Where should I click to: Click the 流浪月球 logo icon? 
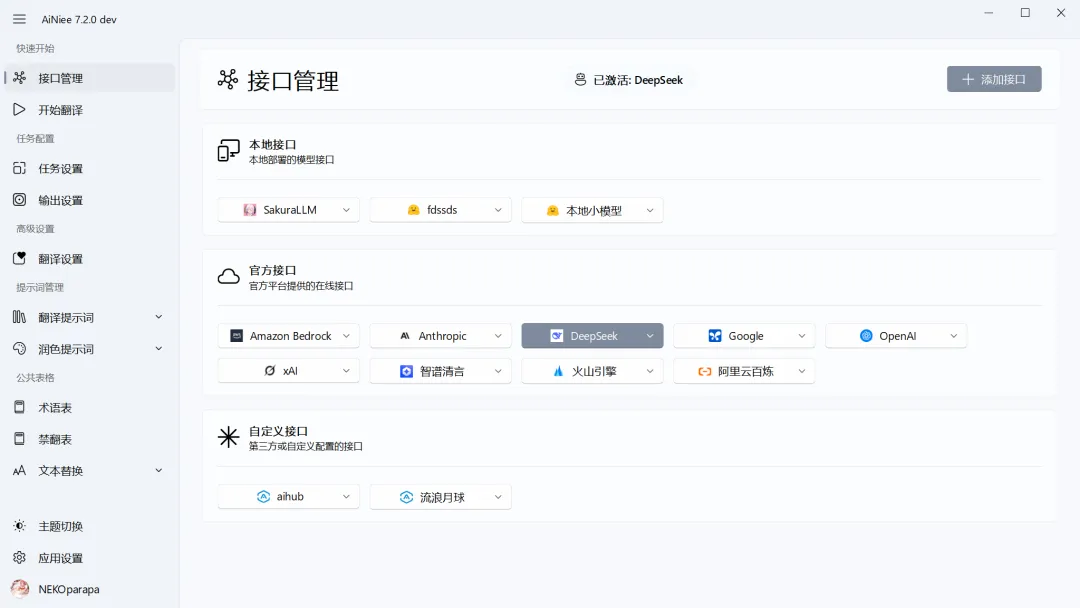406,497
